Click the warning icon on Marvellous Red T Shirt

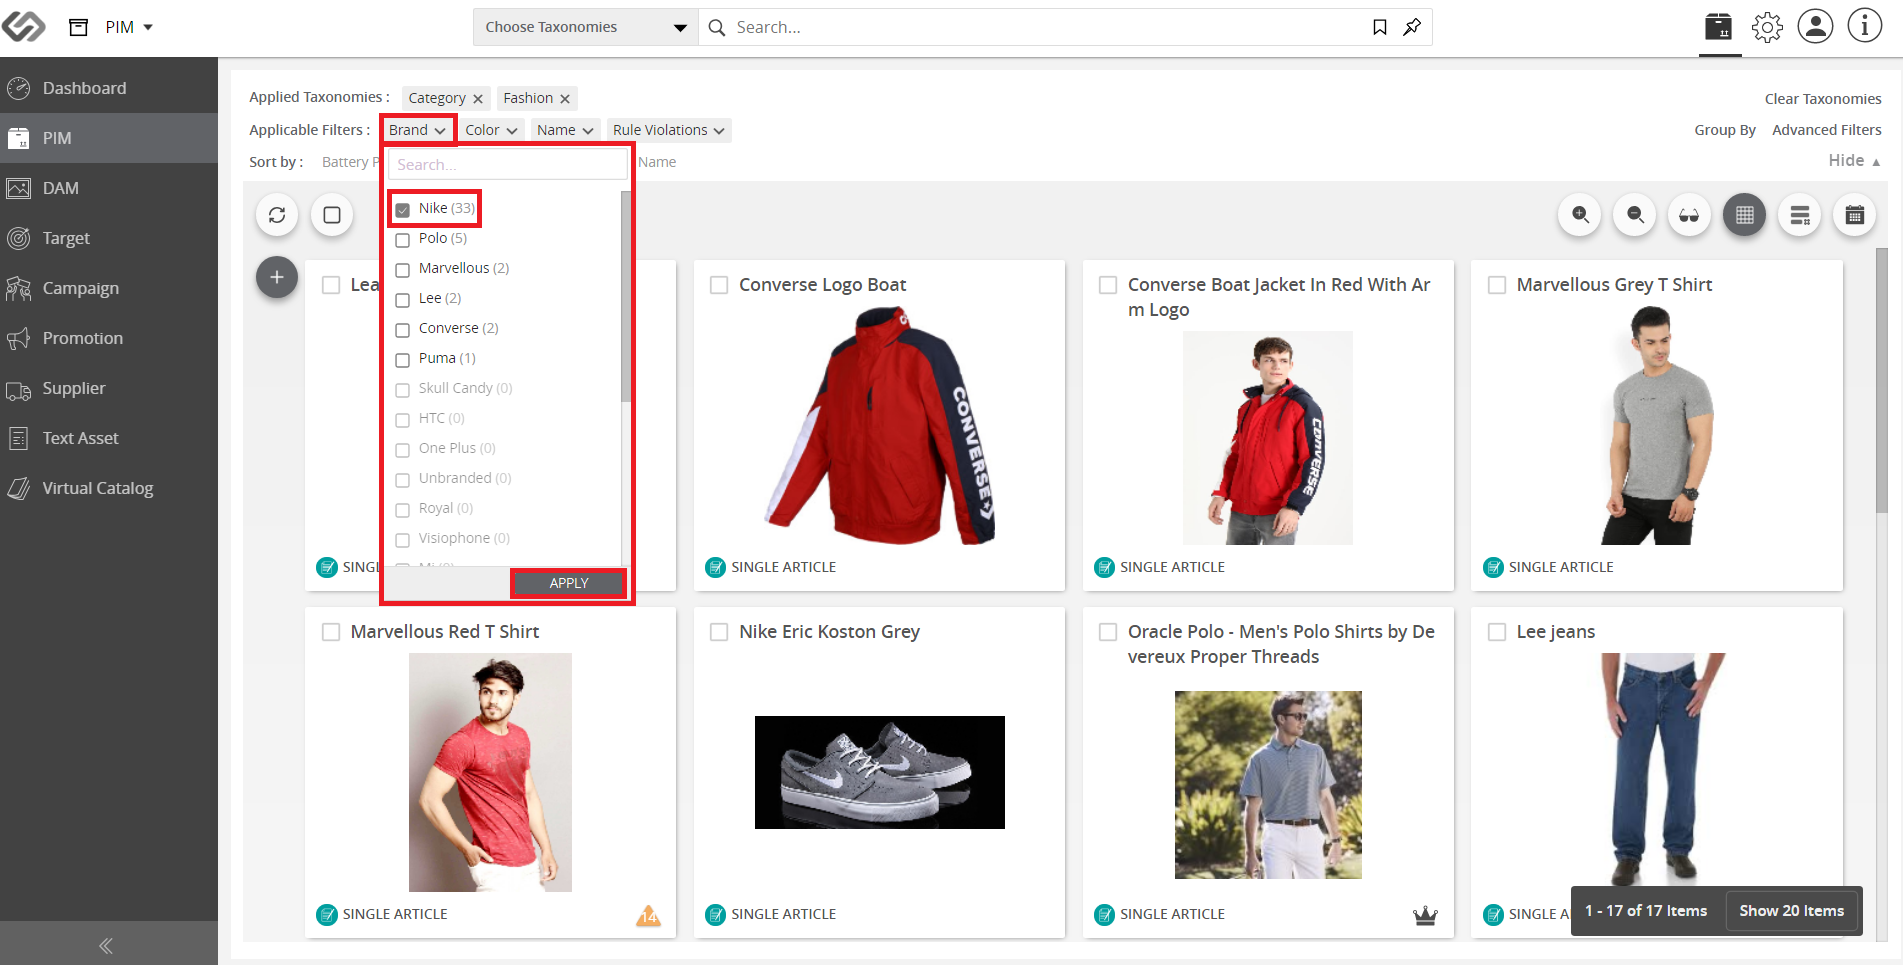pos(648,915)
